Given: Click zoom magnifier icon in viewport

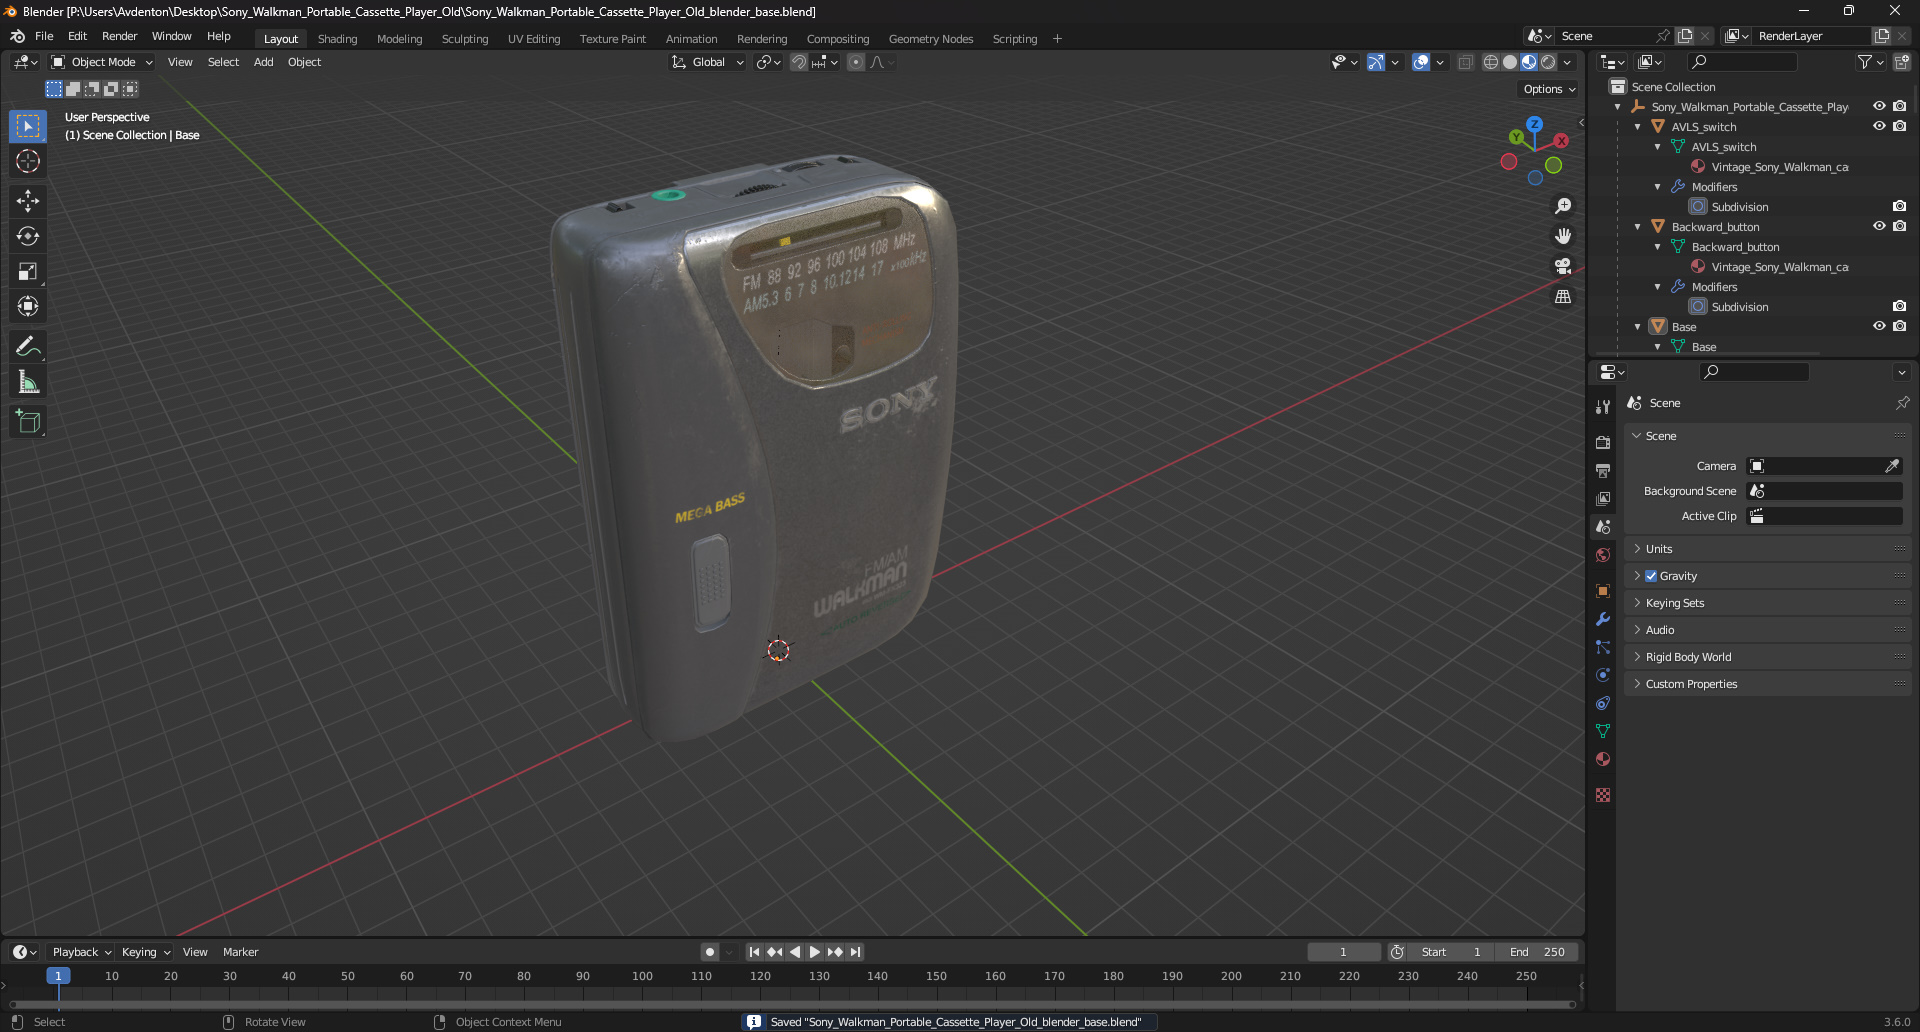Looking at the screenshot, I should click(x=1563, y=206).
